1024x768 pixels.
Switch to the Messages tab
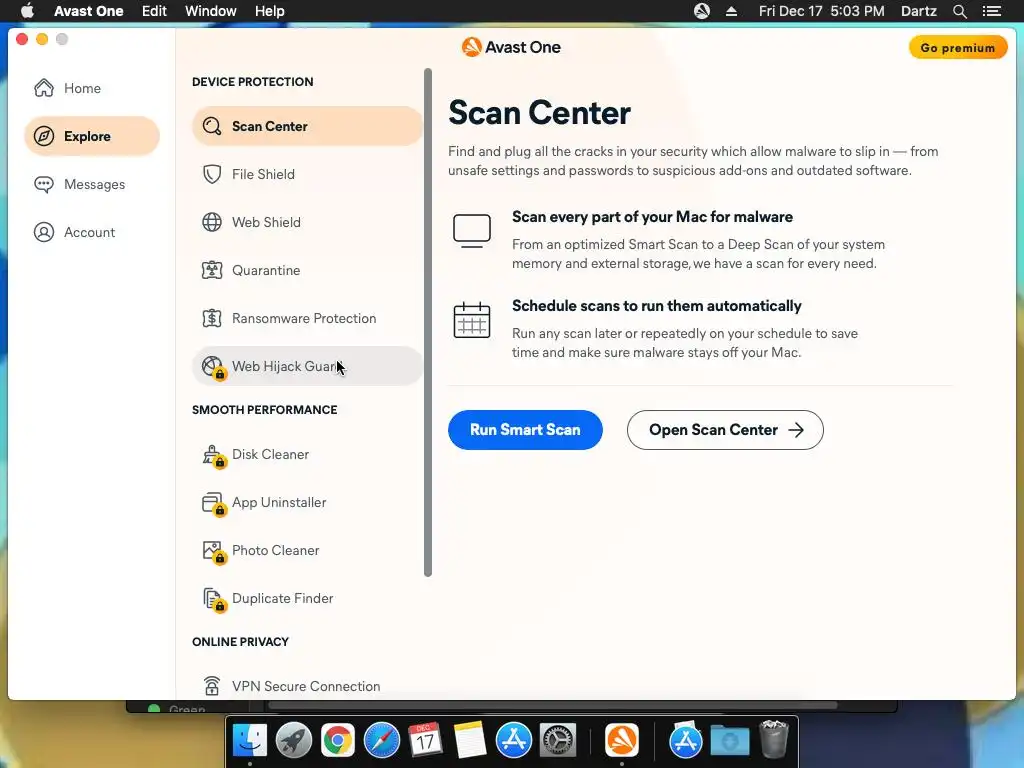point(91,184)
